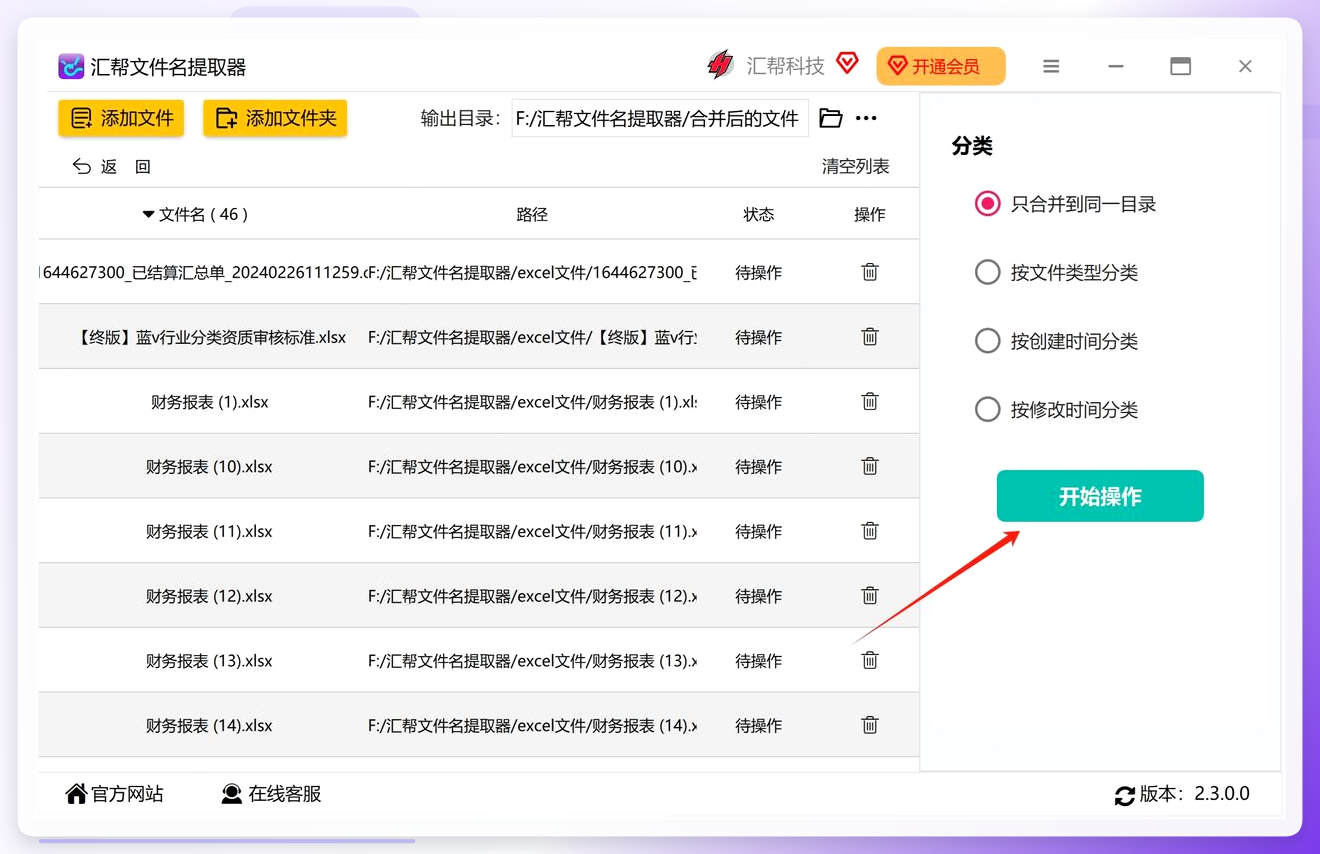Screen dimensions: 1320x854
Task: Click the three-dots more options icon
Action: coord(866,118)
